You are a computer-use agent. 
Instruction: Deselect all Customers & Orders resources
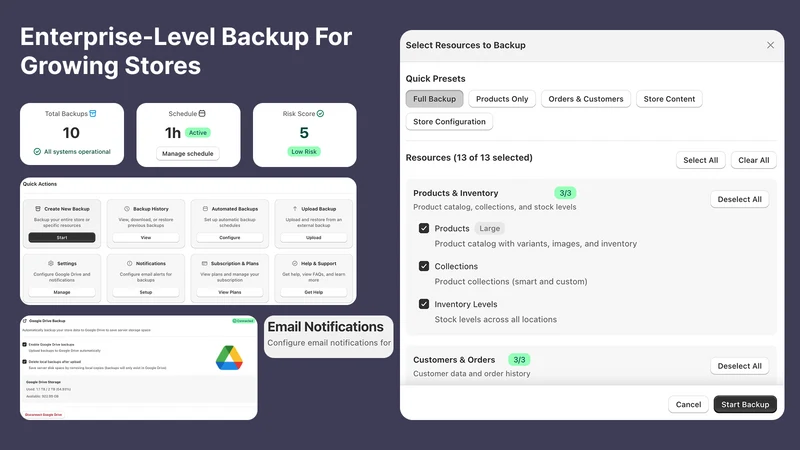click(x=739, y=366)
